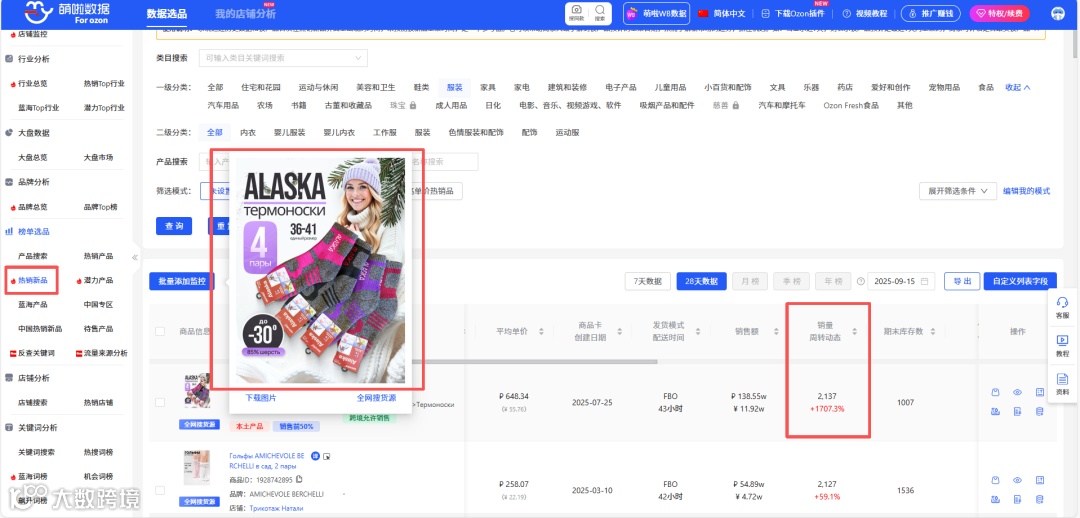1080x518 pixels.
Task: Click shopping bag icon in AMICHEVOLE row
Action: tap(995, 480)
